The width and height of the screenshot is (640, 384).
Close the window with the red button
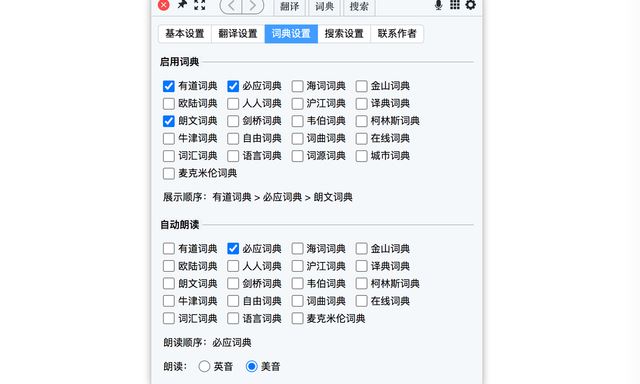[164, 4]
